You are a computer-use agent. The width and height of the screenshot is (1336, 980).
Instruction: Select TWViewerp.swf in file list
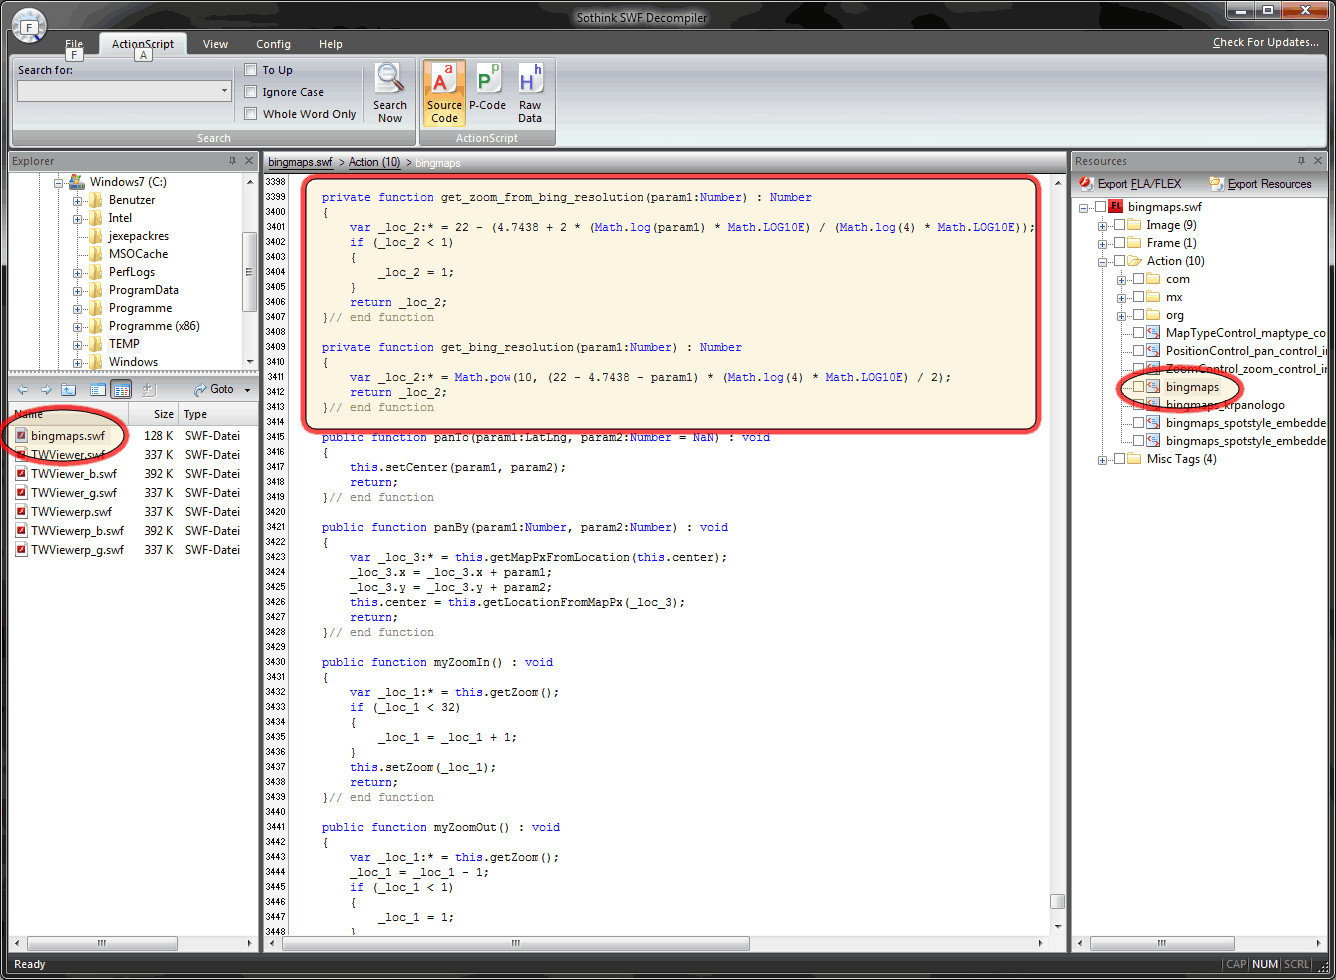[x=71, y=511]
